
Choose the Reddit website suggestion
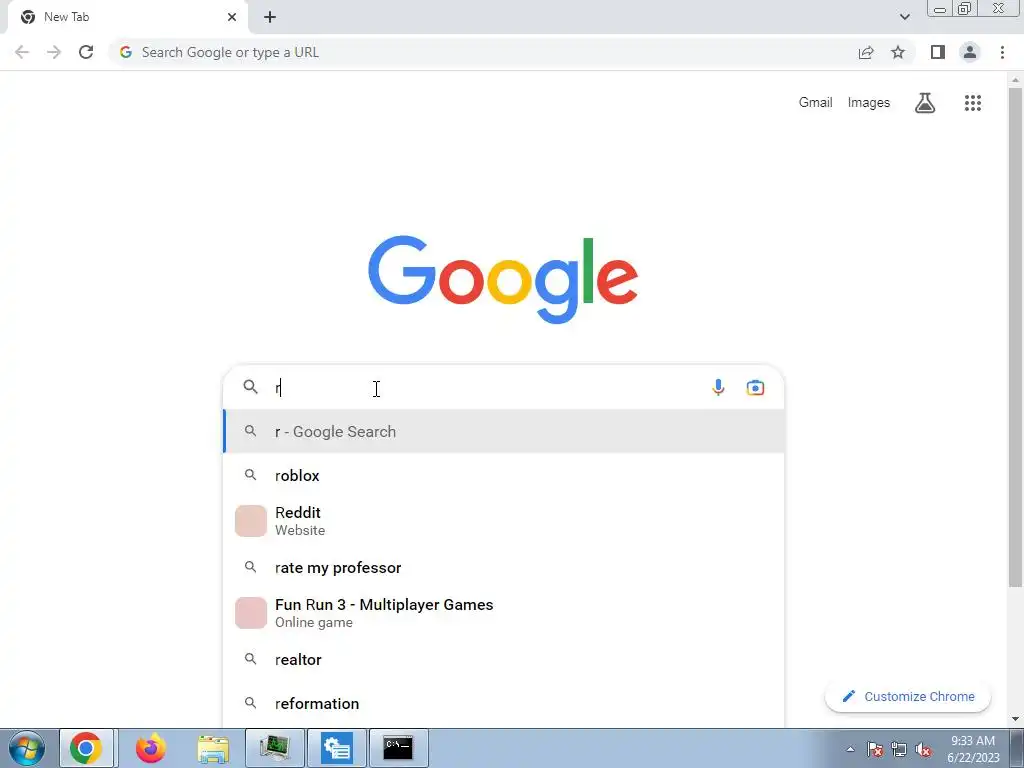pyautogui.click(x=504, y=521)
